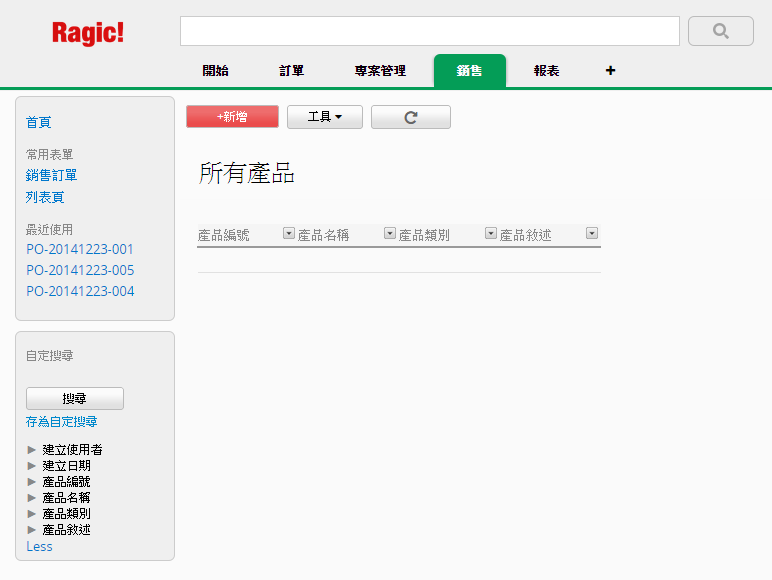Viewport: 772px width, 580px height.
Task: Open the 報表 tab
Action: [x=546, y=71]
